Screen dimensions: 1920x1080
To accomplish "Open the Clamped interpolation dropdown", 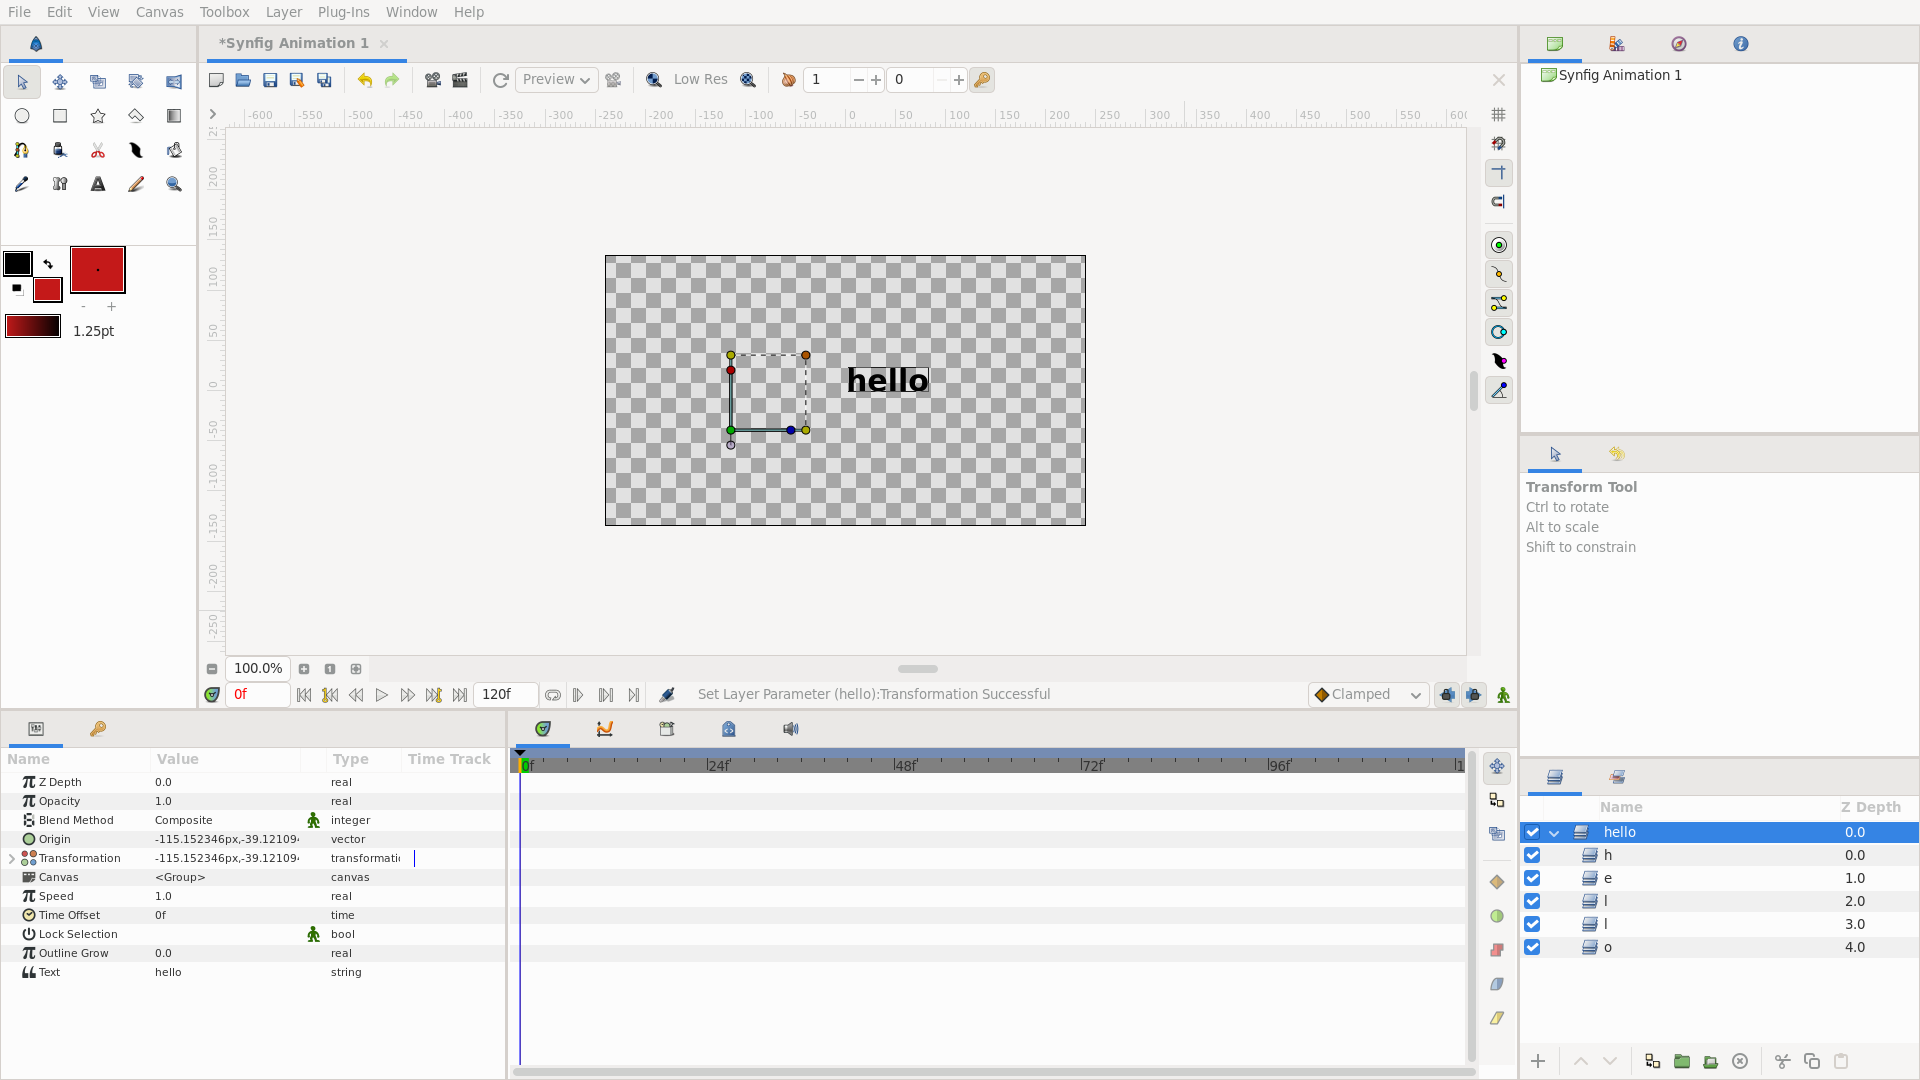I will [x=1368, y=695].
